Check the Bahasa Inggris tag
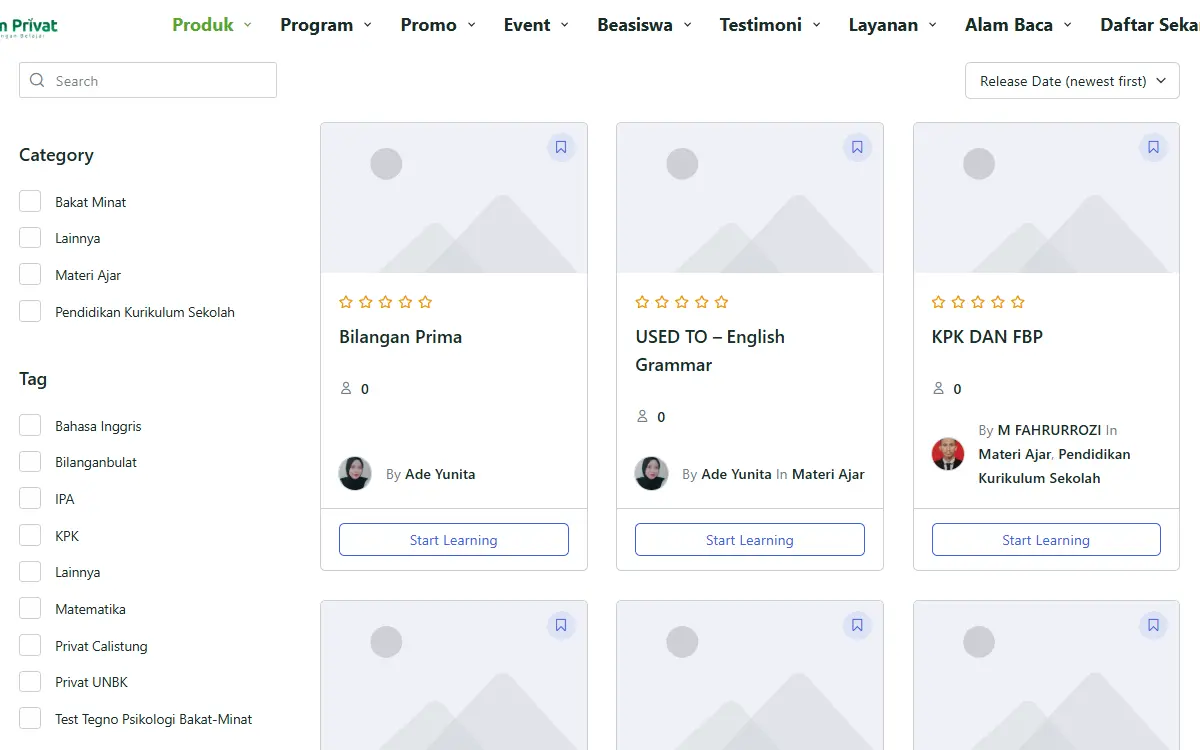The width and height of the screenshot is (1200, 750). click(x=30, y=425)
